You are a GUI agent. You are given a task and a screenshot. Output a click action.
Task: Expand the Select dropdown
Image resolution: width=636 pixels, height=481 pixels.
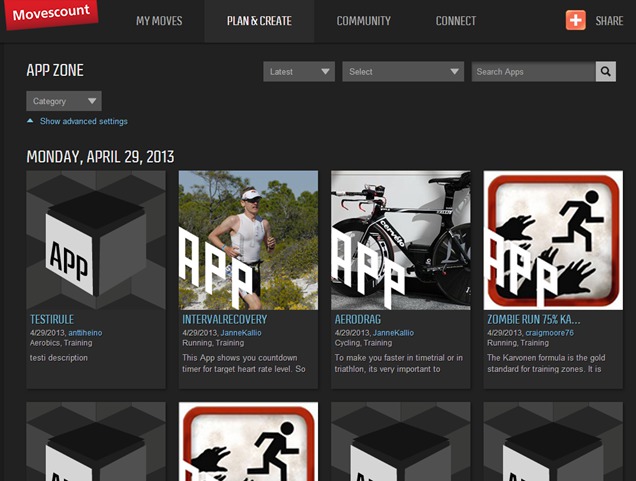click(x=403, y=71)
